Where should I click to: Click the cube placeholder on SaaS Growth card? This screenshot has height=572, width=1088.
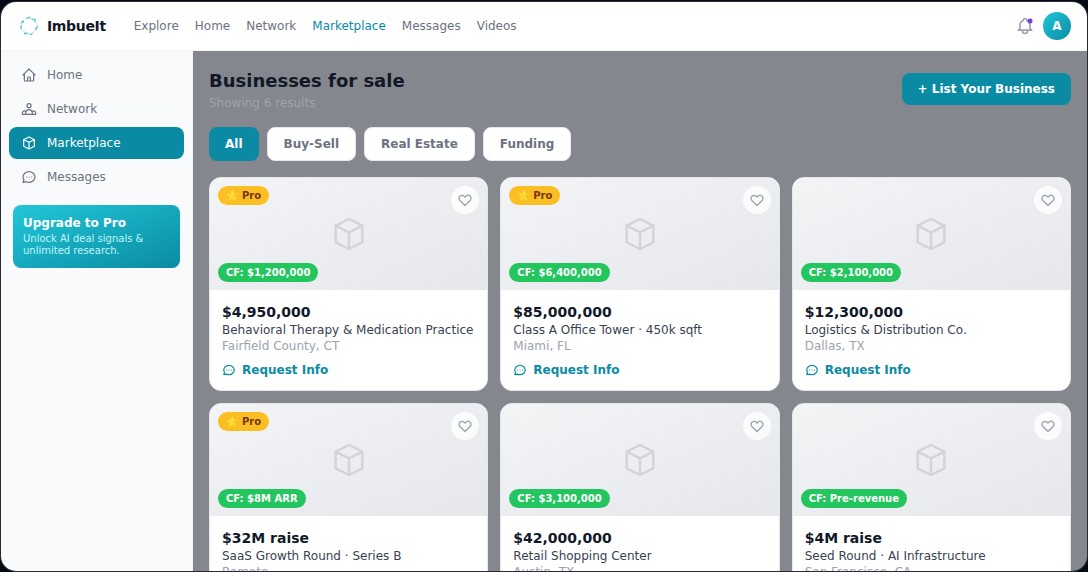(348, 460)
